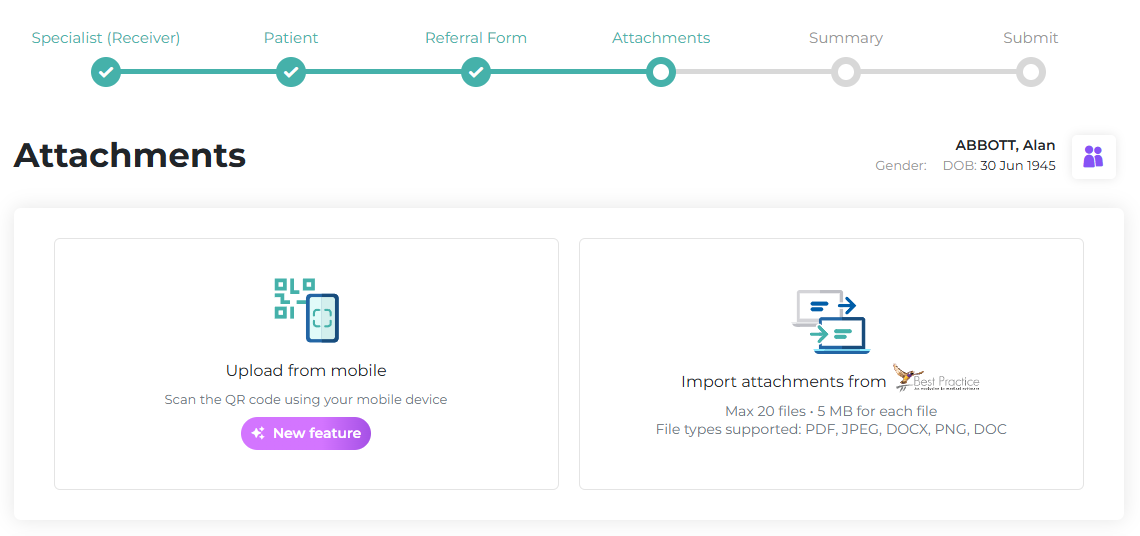Open the Referral Form step label
The width and height of the screenshot is (1140, 536).
(476, 38)
